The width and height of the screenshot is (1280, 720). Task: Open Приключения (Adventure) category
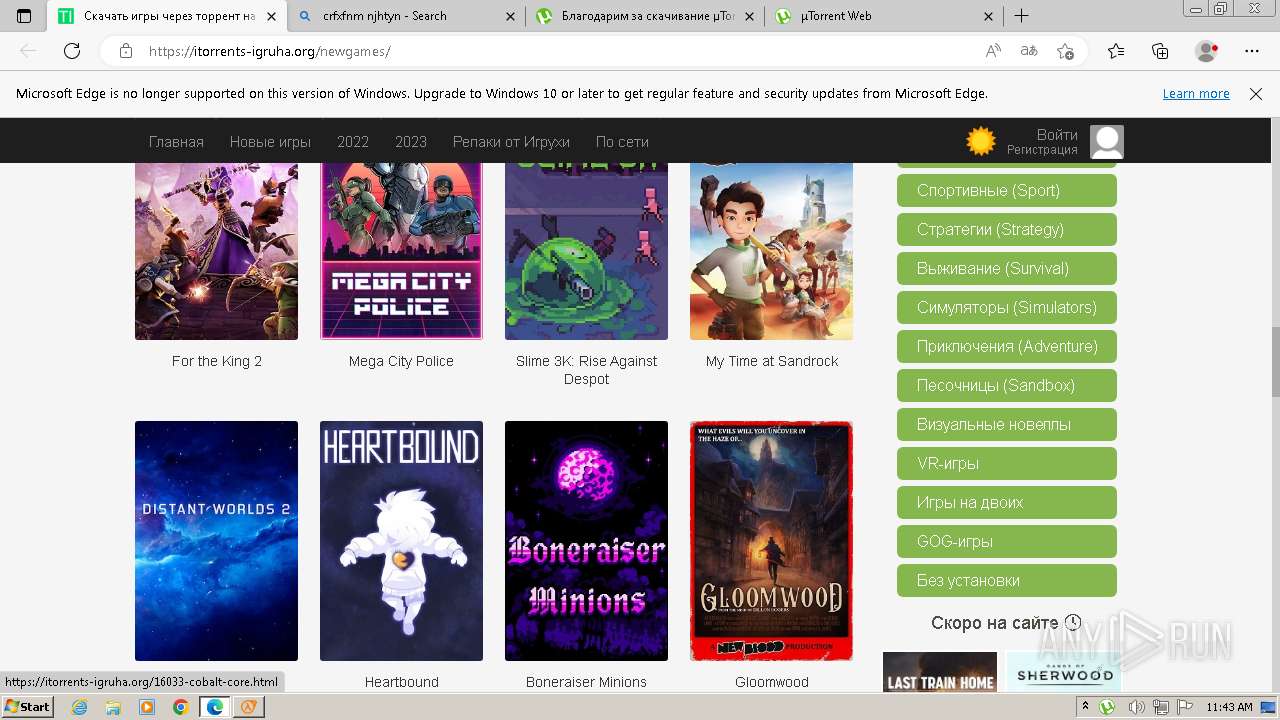click(1007, 346)
